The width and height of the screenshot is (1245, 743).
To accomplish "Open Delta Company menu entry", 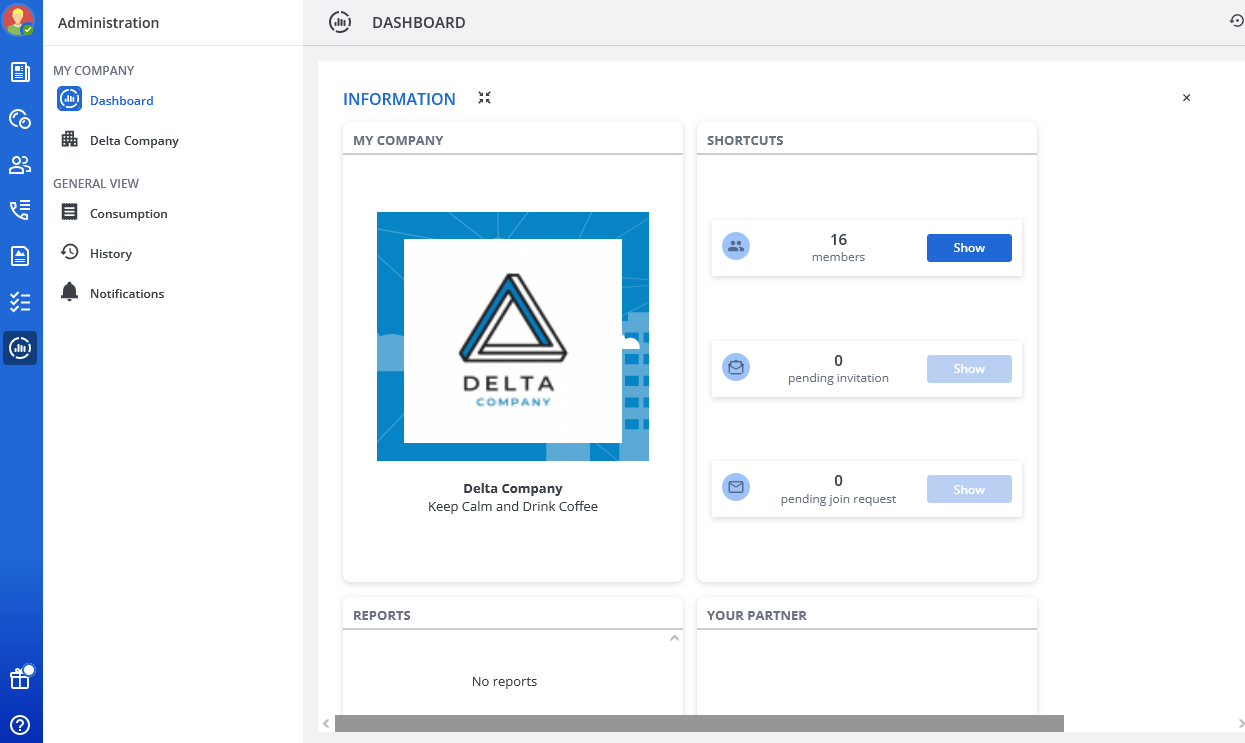I will (134, 141).
